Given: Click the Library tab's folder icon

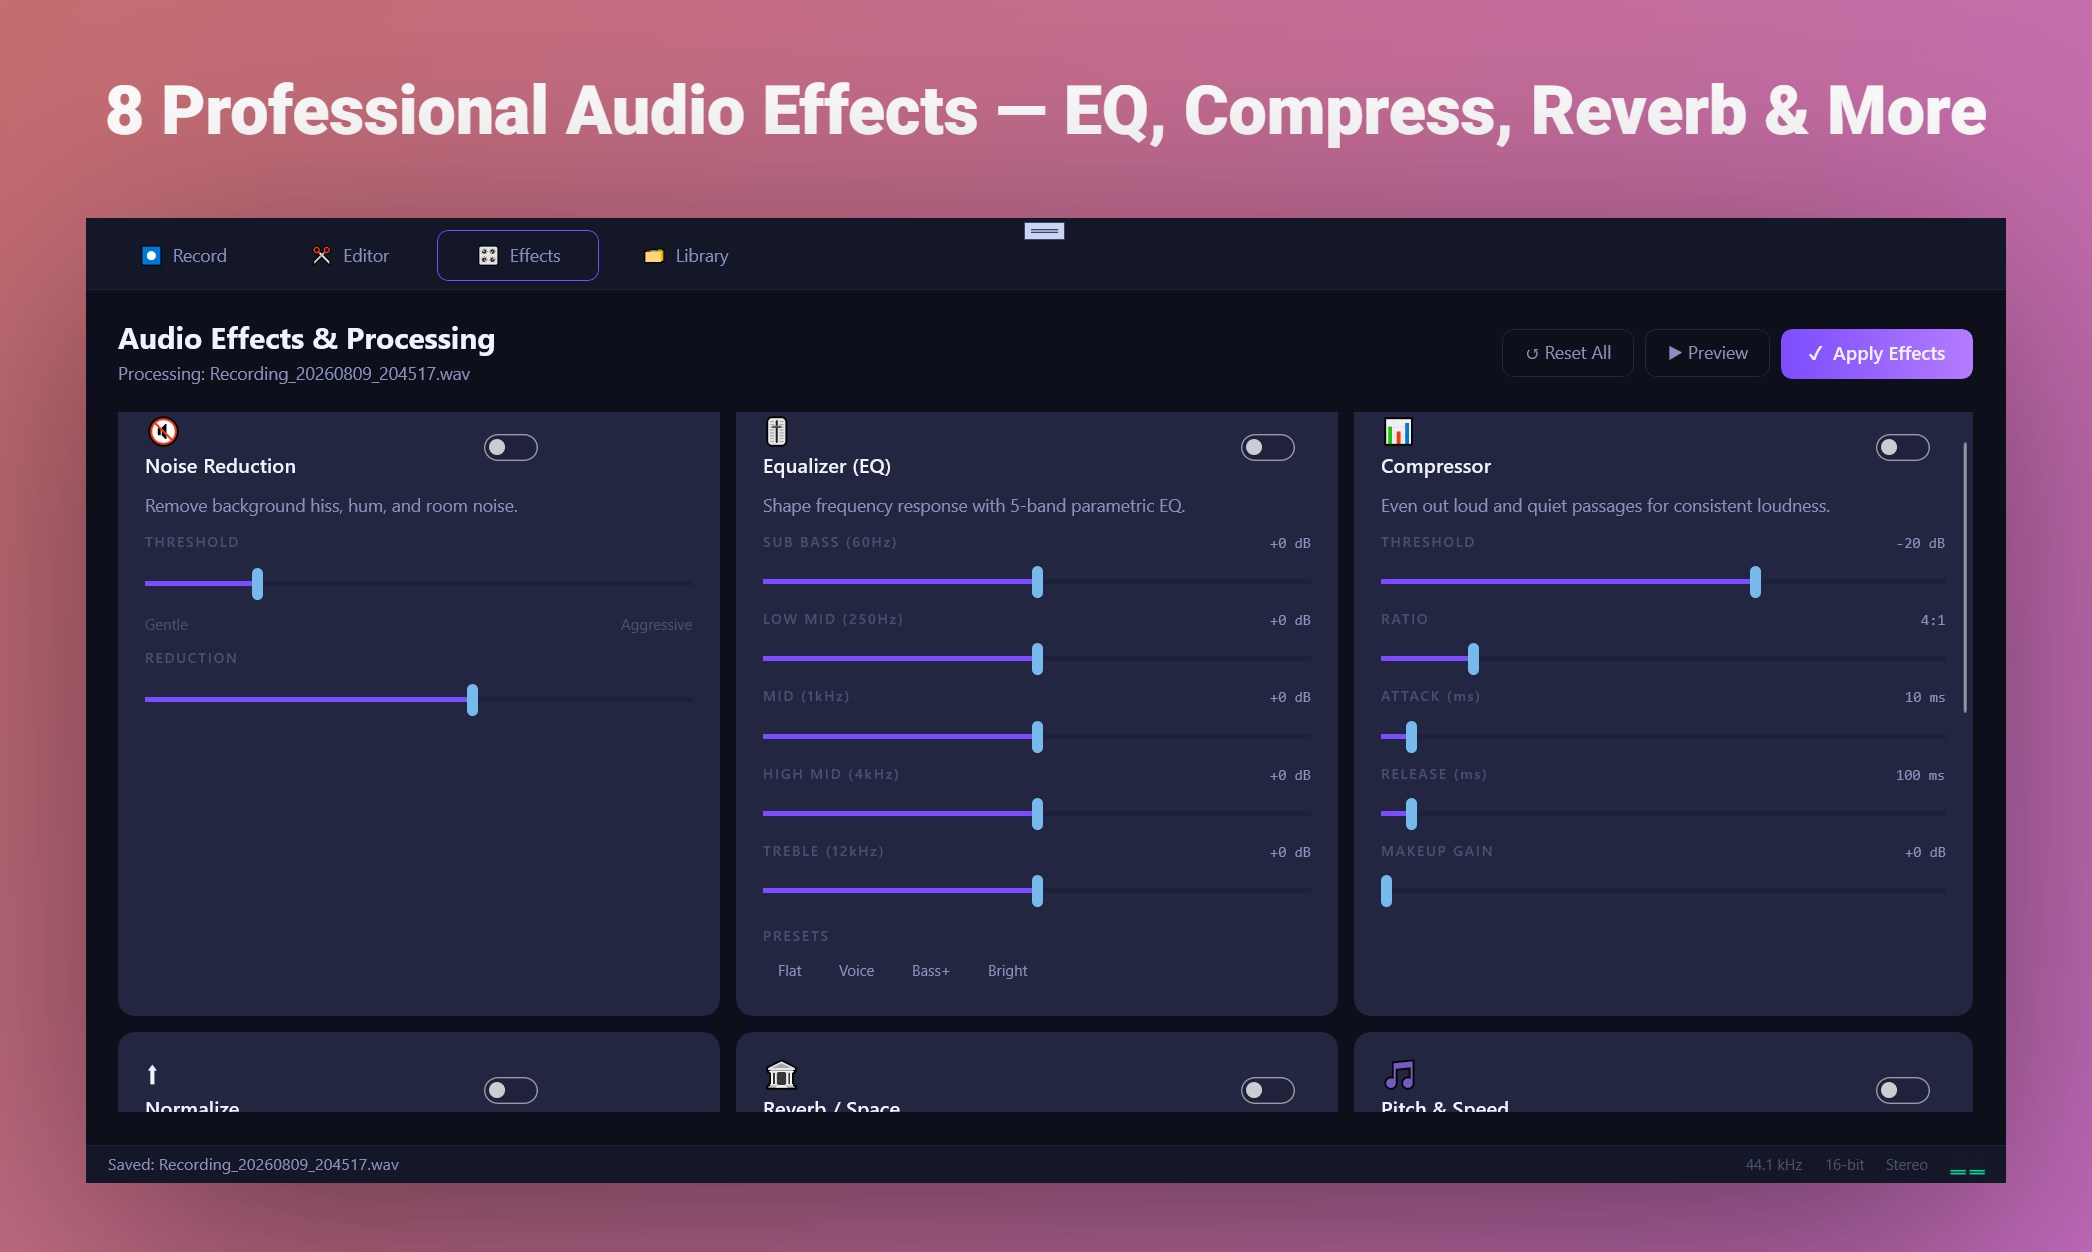Looking at the screenshot, I should tap(654, 256).
